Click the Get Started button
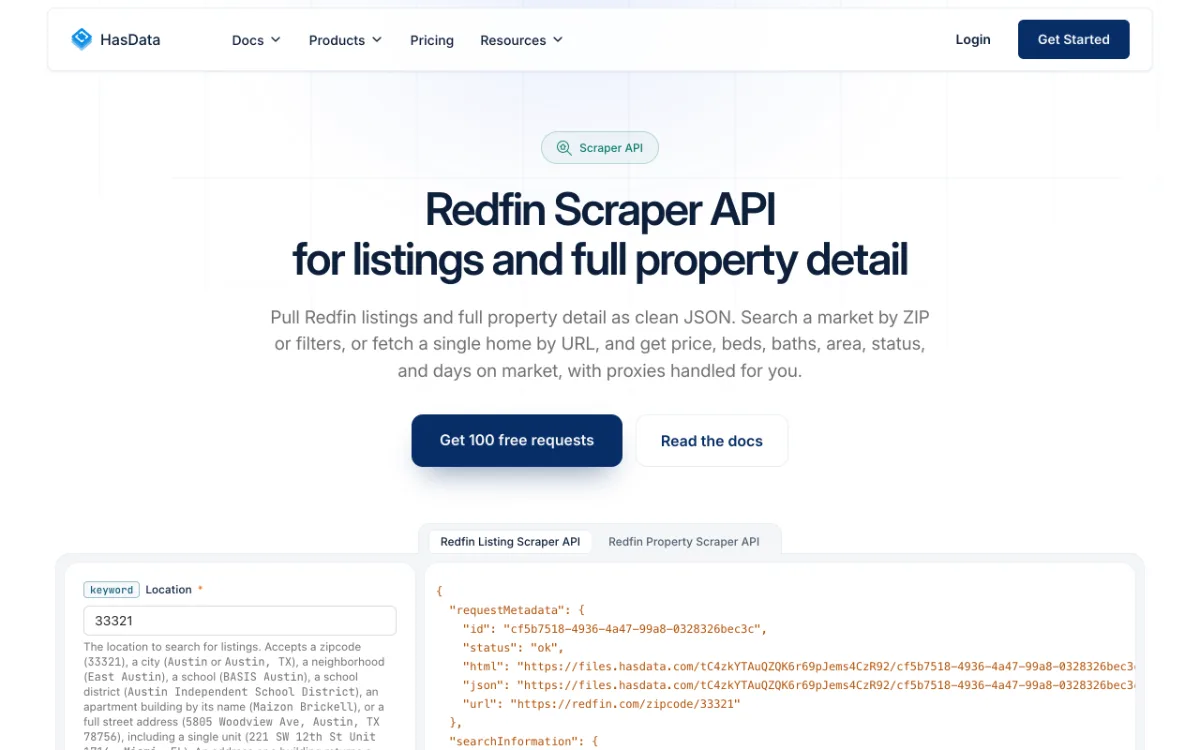This screenshot has height=750, width=1200. (x=1073, y=40)
